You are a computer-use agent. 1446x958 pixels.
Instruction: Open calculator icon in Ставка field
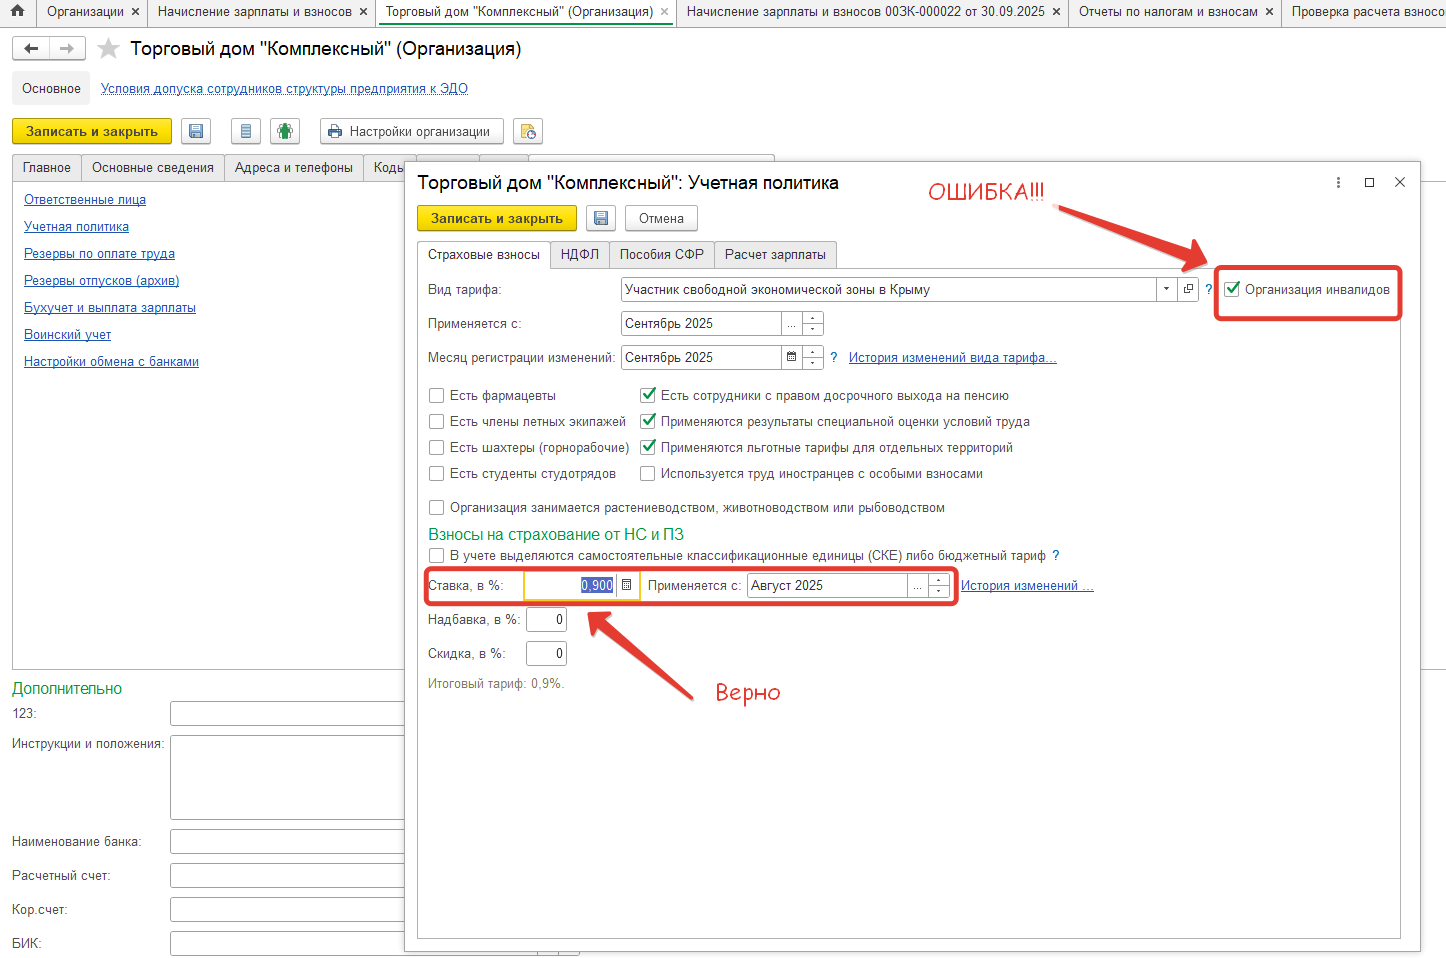click(627, 585)
